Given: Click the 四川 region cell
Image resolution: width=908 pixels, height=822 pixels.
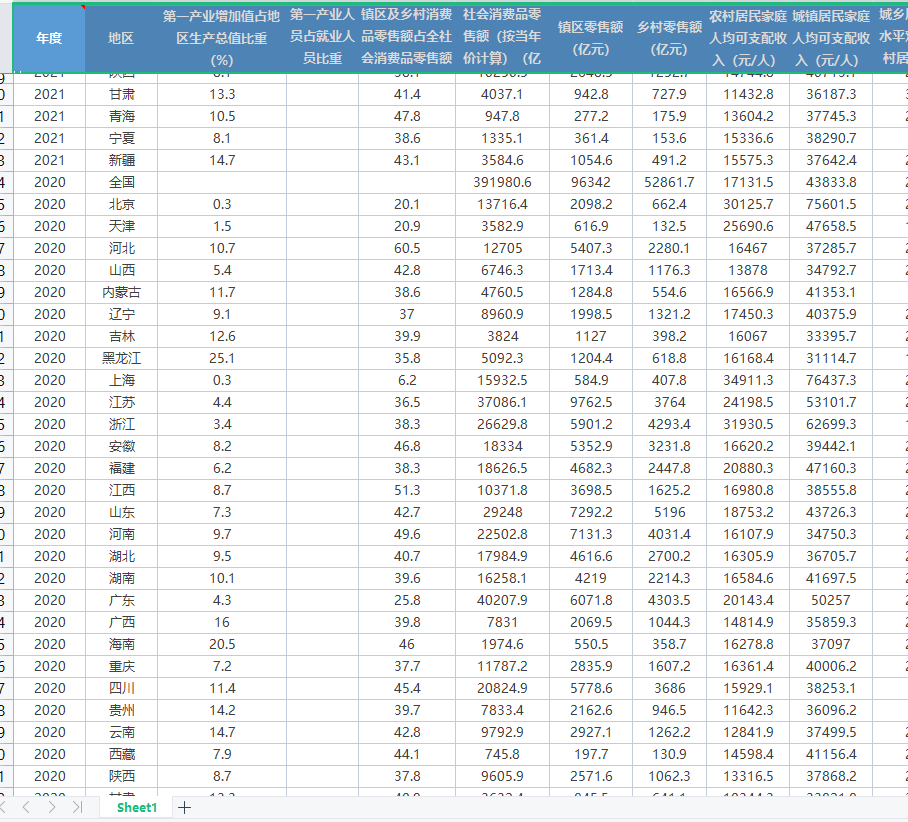Looking at the screenshot, I should tap(121, 689).
